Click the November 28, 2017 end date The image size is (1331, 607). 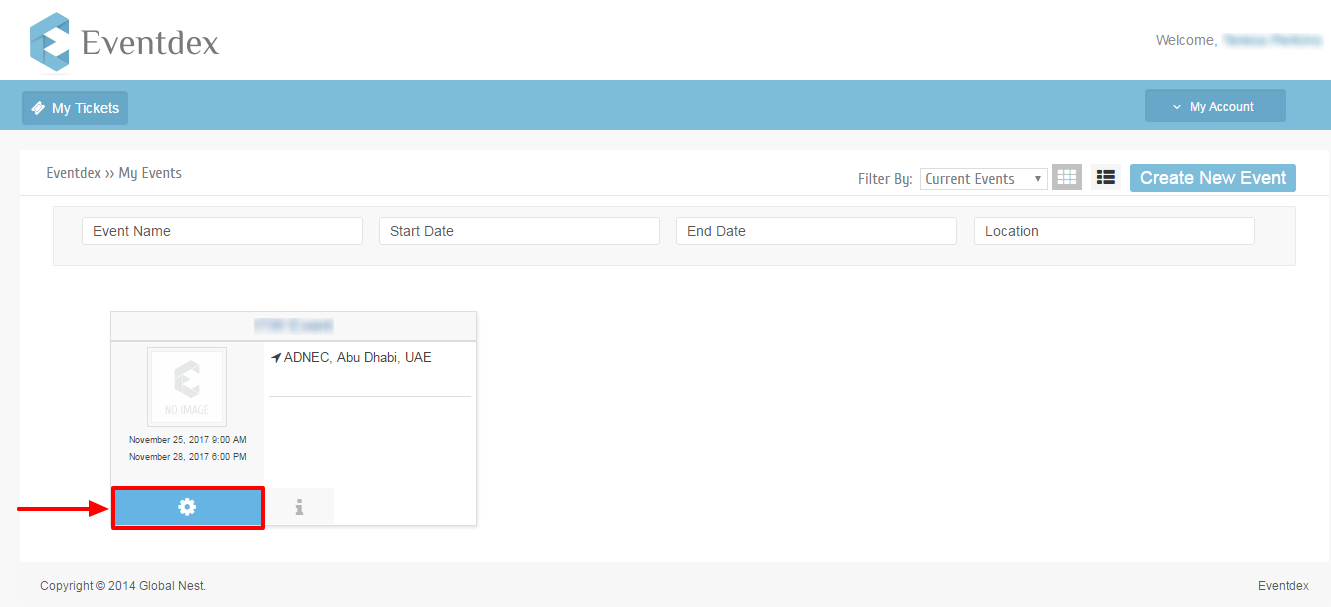(188, 457)
